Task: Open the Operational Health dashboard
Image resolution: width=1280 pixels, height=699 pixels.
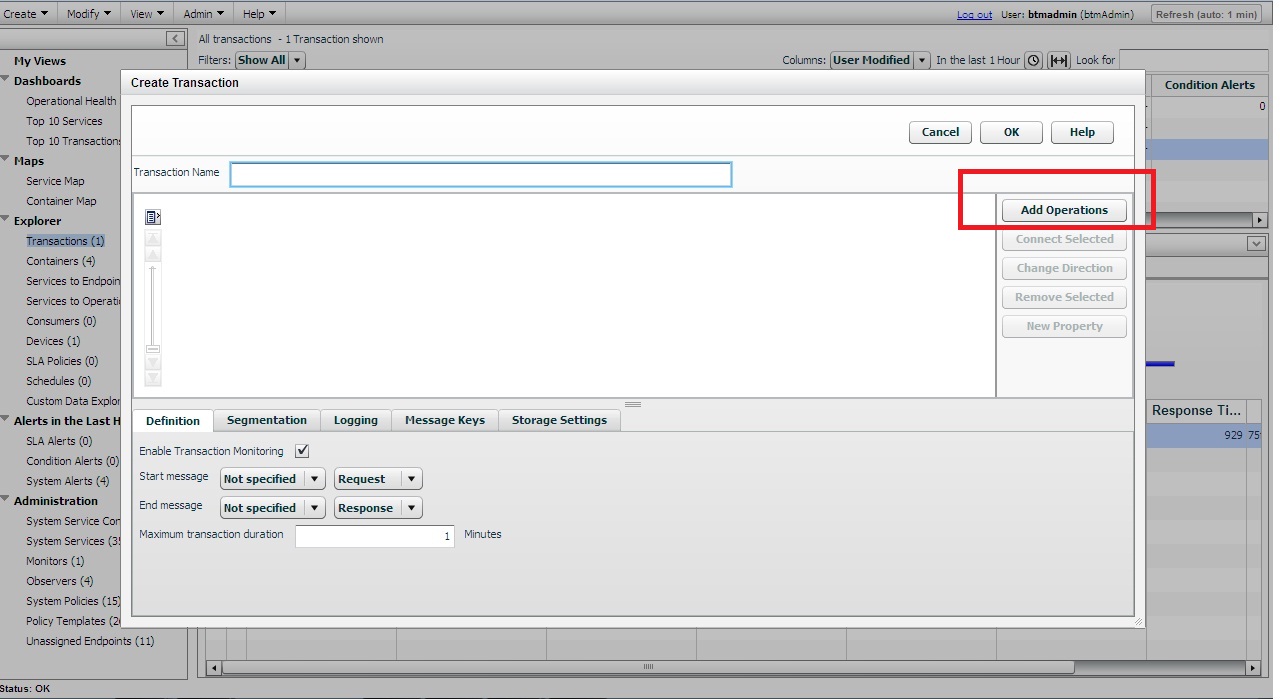Action: click(x=72, y=100)
